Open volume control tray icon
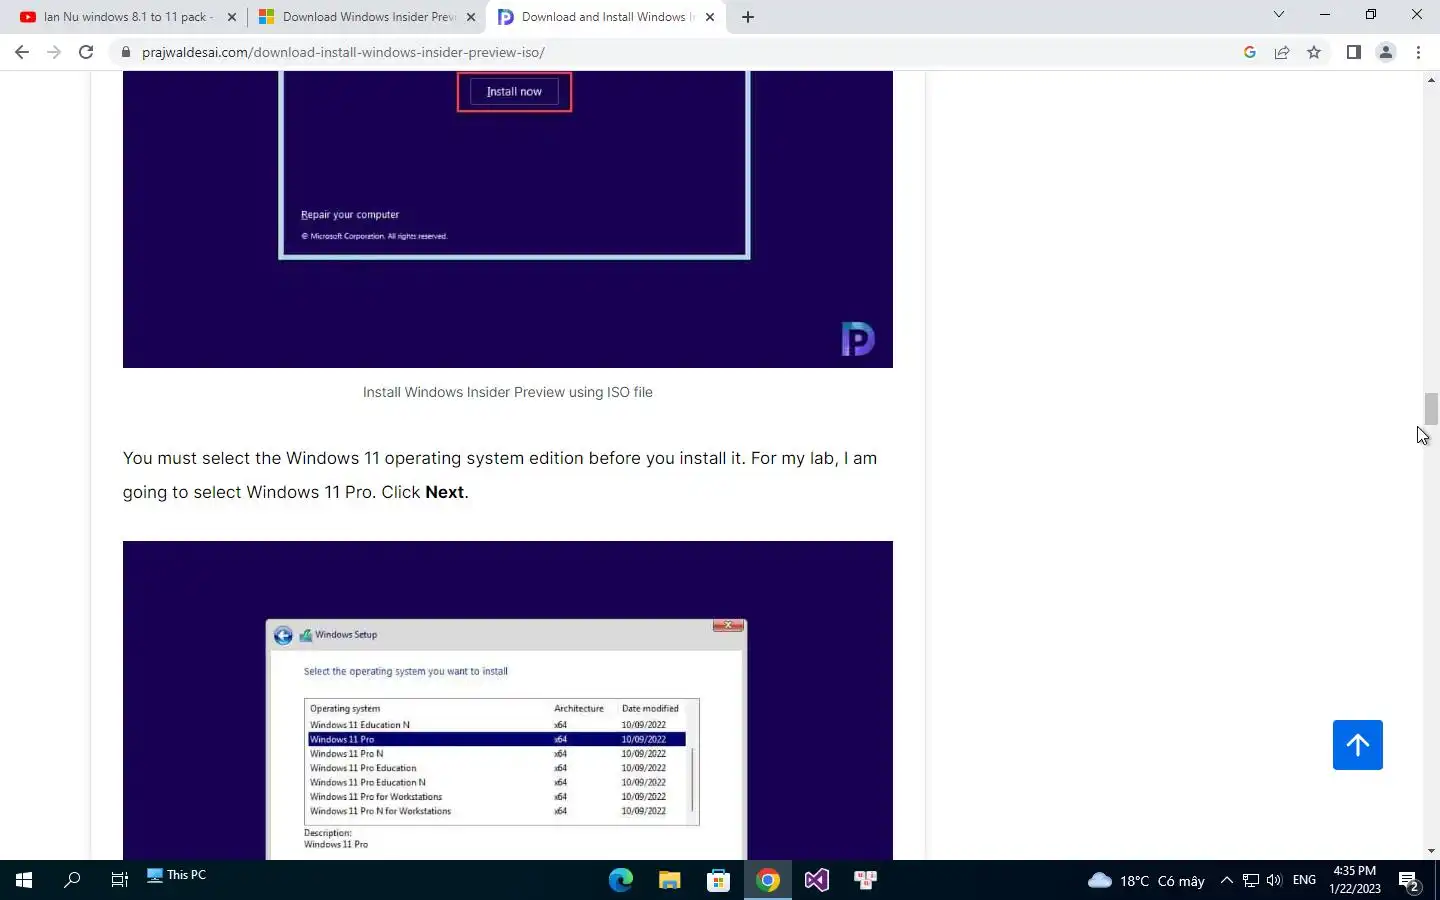Viewport: 1440px width, 900px height. coord(1274,880)
